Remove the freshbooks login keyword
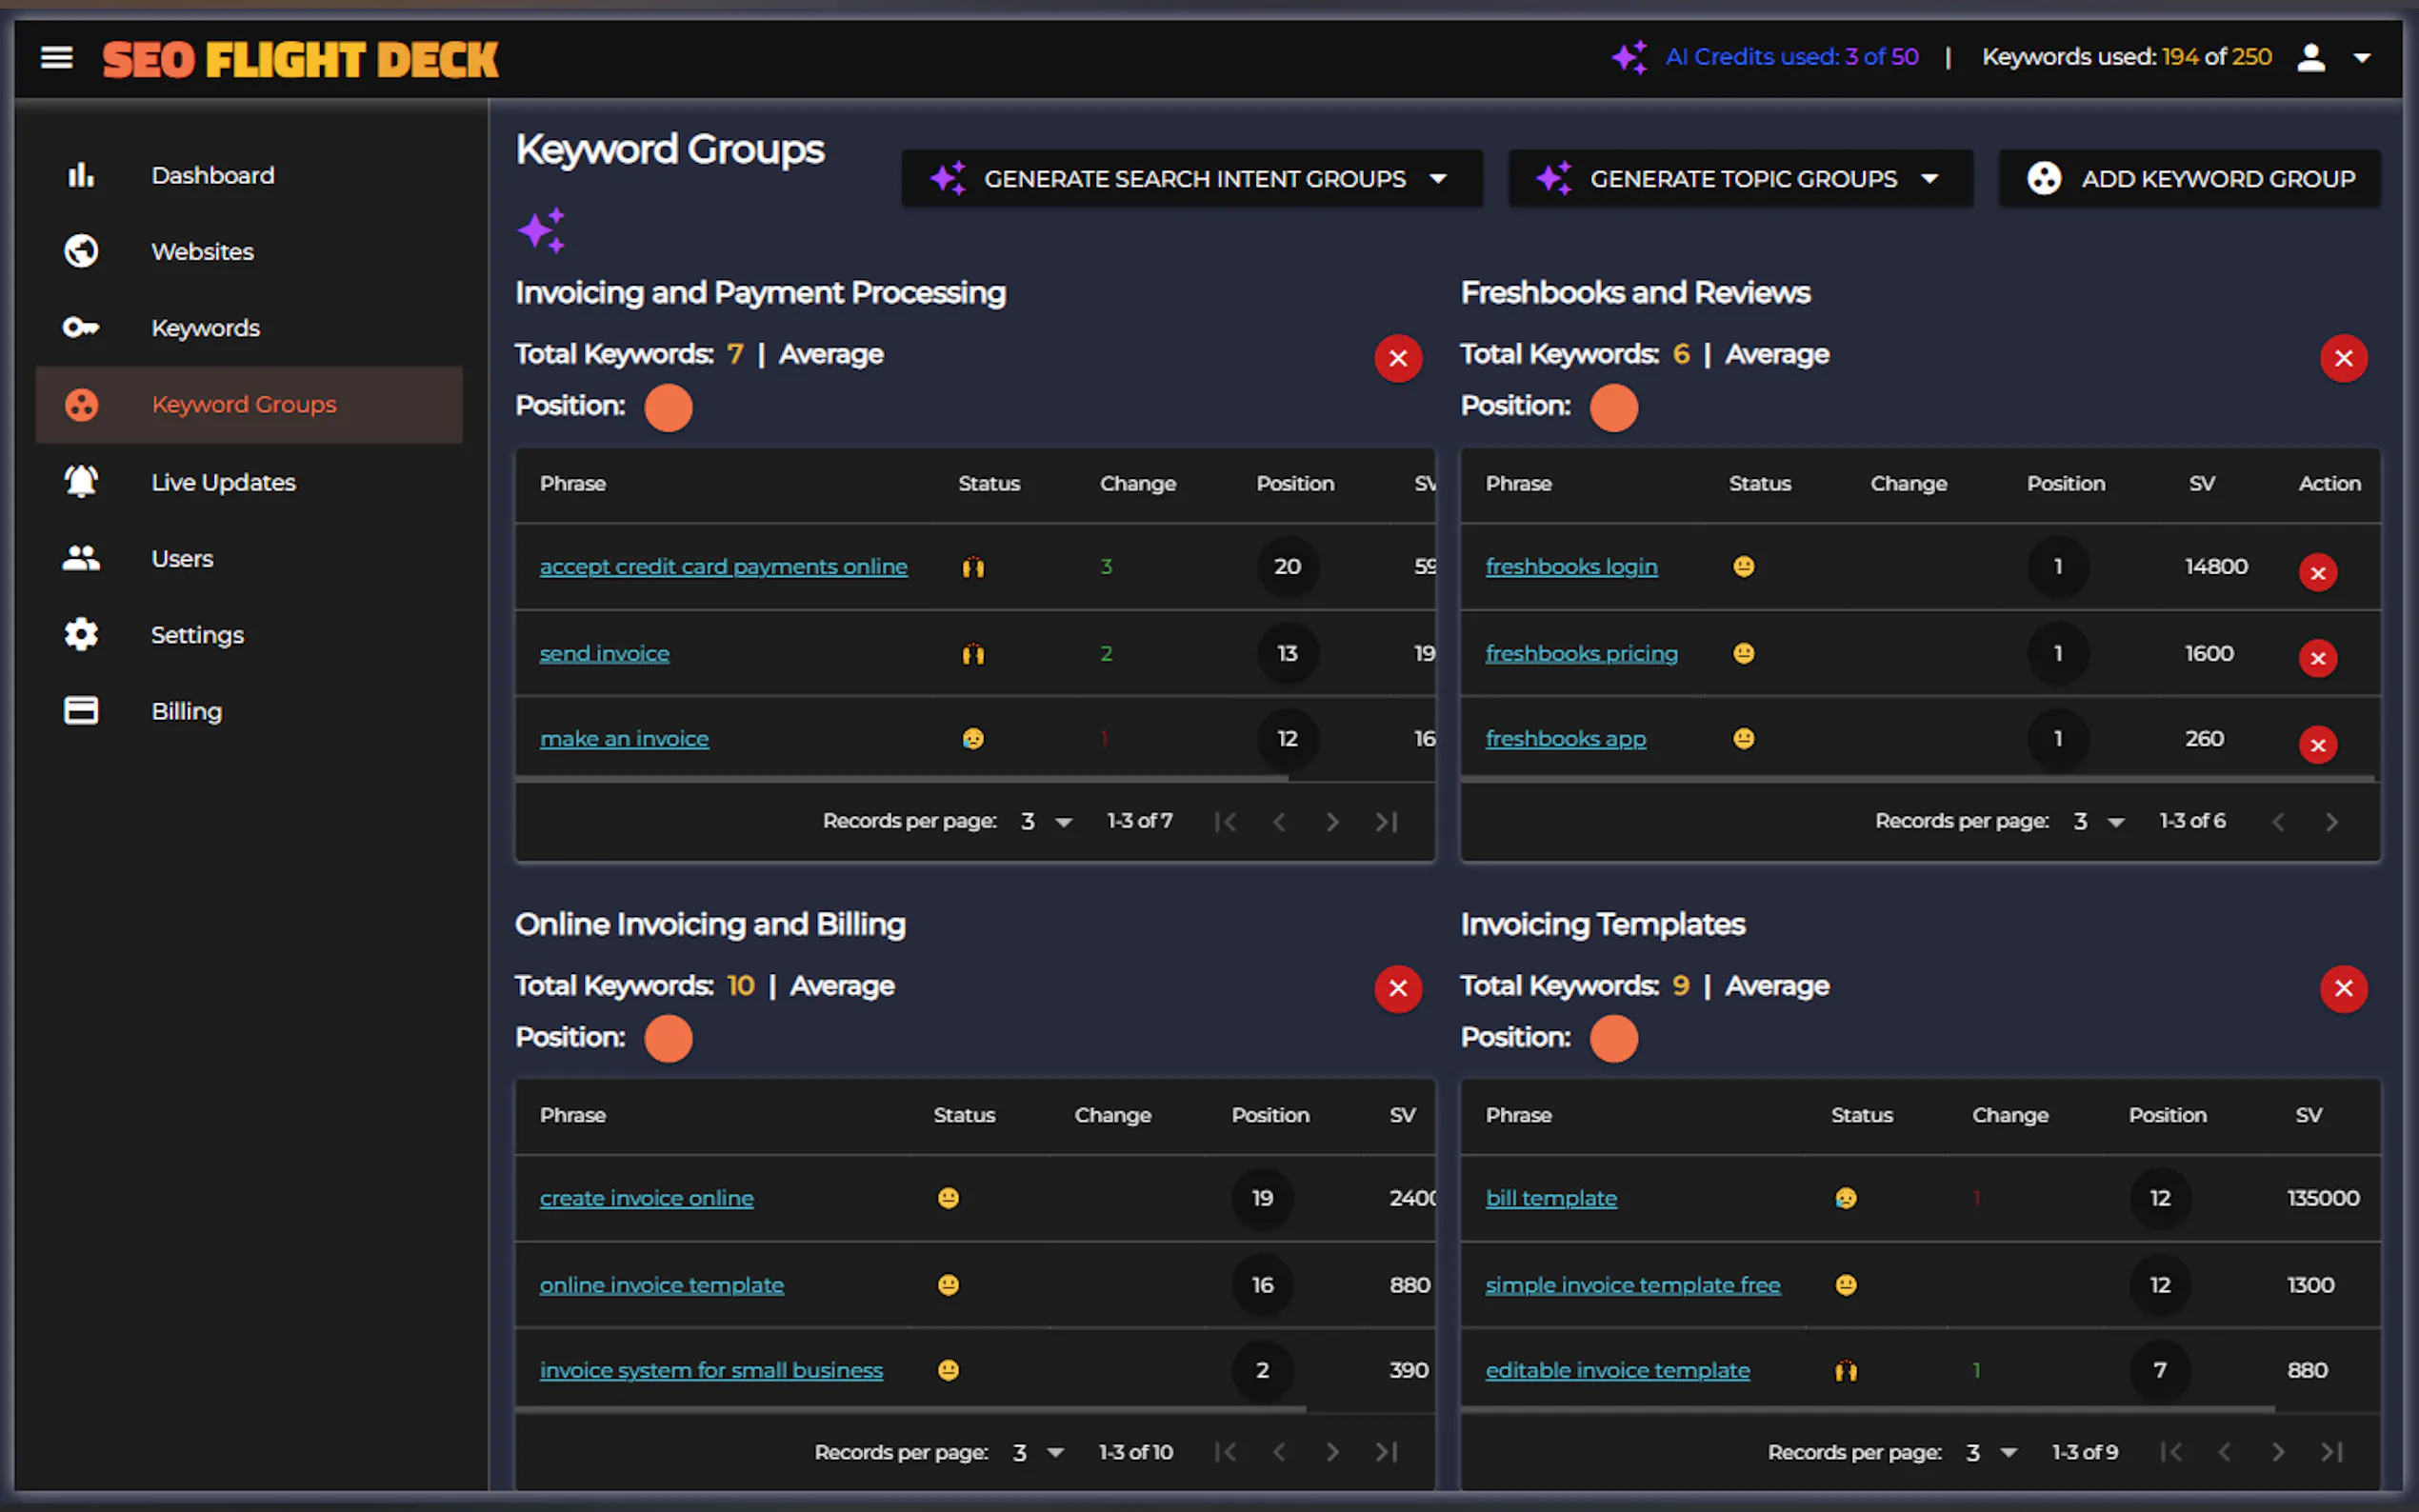 pos(2317,572)
